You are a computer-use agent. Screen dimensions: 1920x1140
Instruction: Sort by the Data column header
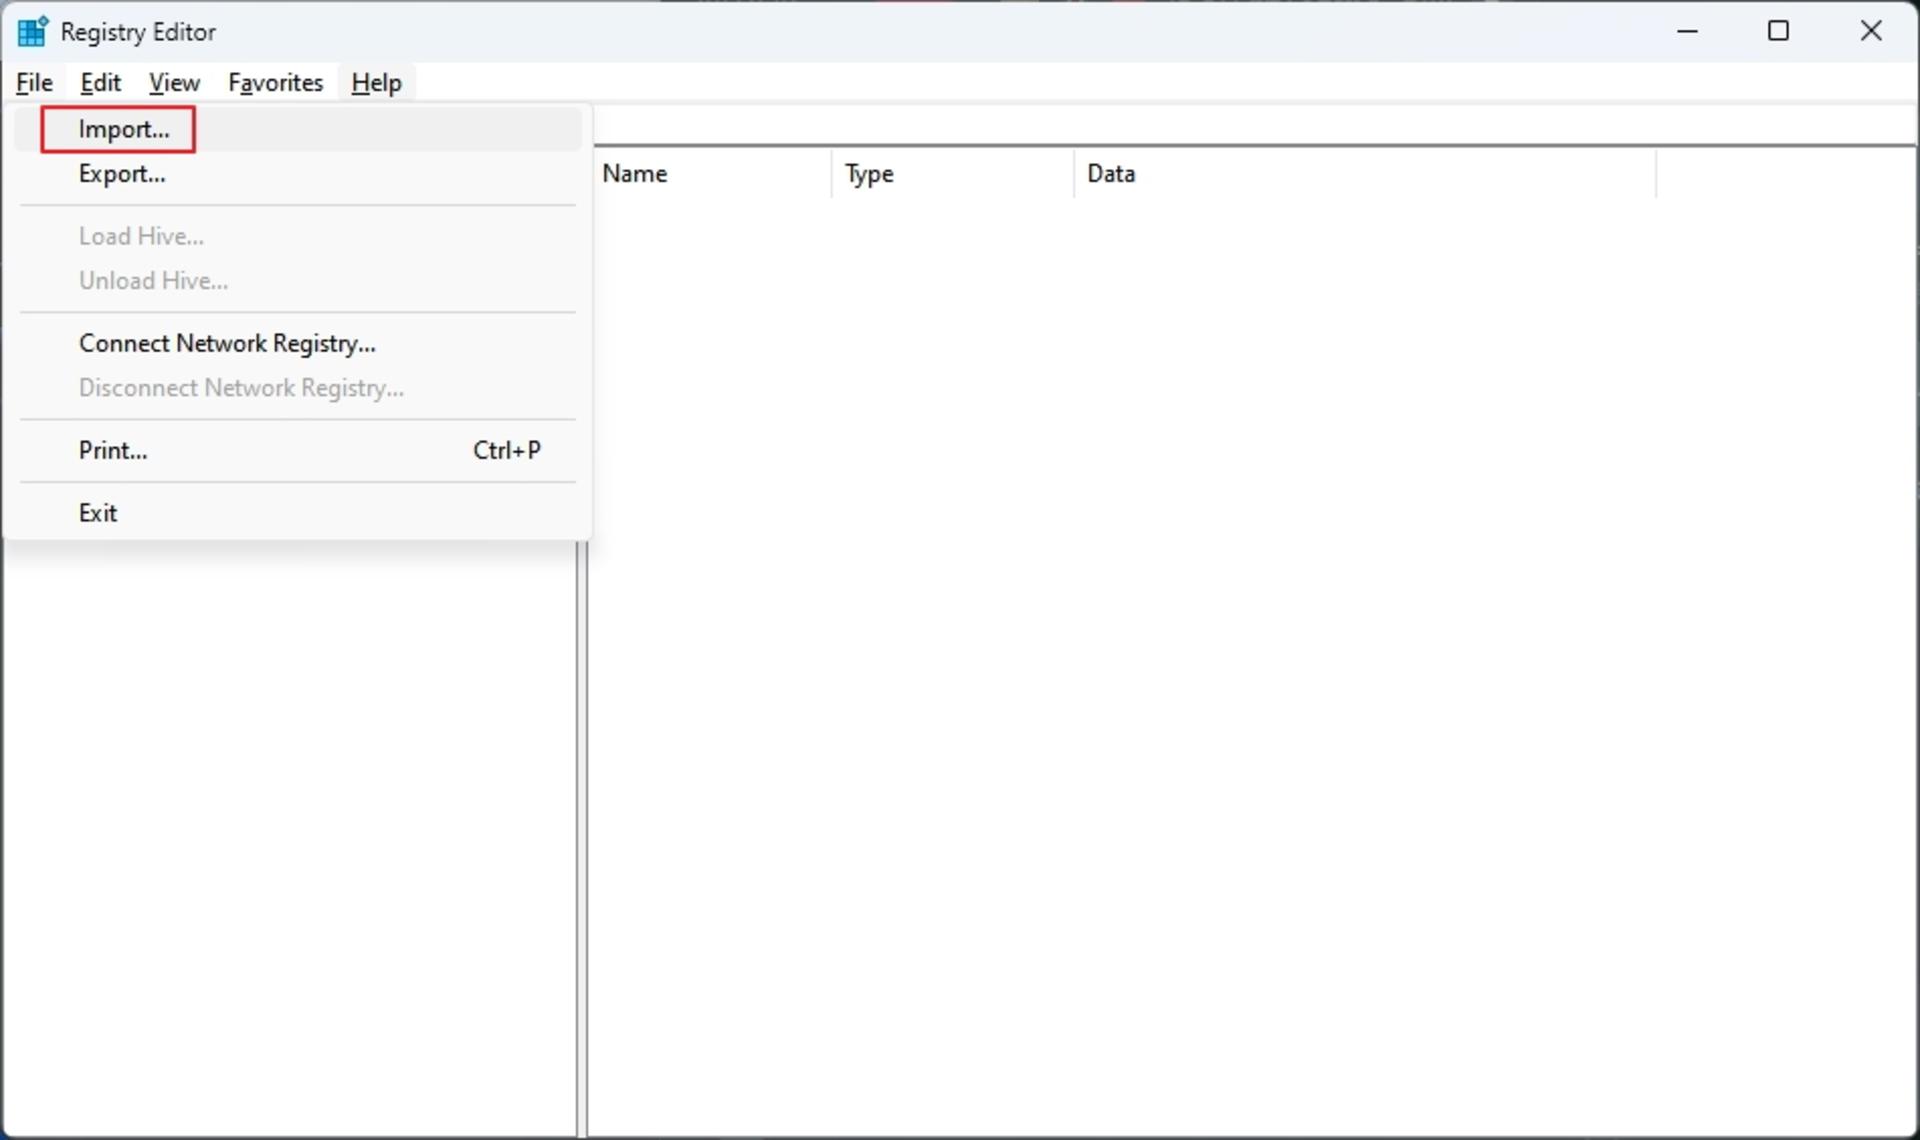(x=1365, y=174)
